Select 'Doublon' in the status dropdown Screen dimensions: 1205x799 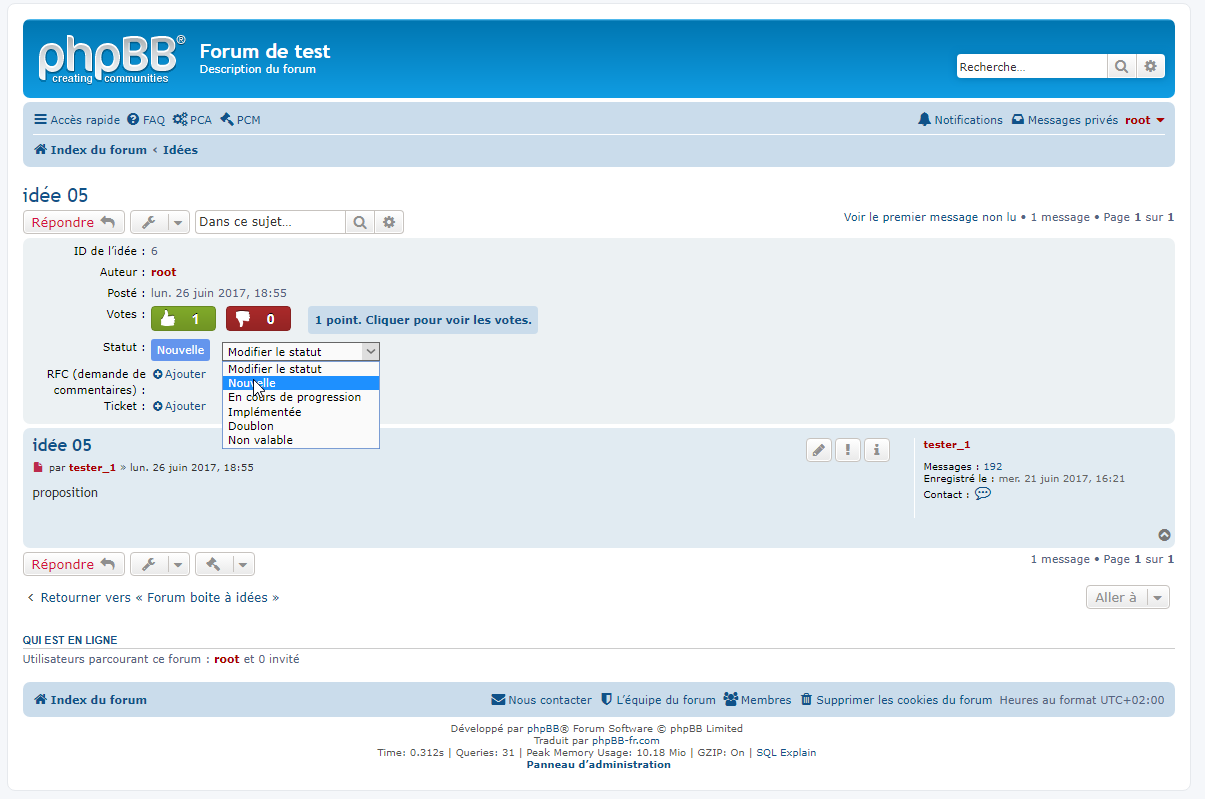(250, 426)
